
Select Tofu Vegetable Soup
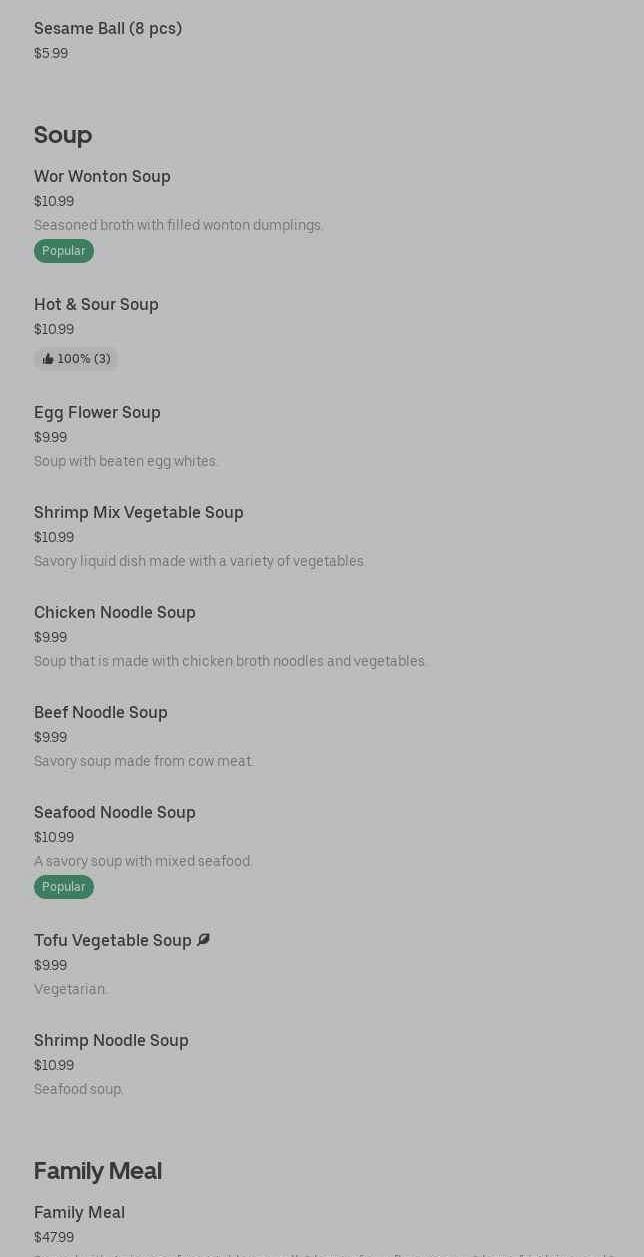(x=113, y=941)
